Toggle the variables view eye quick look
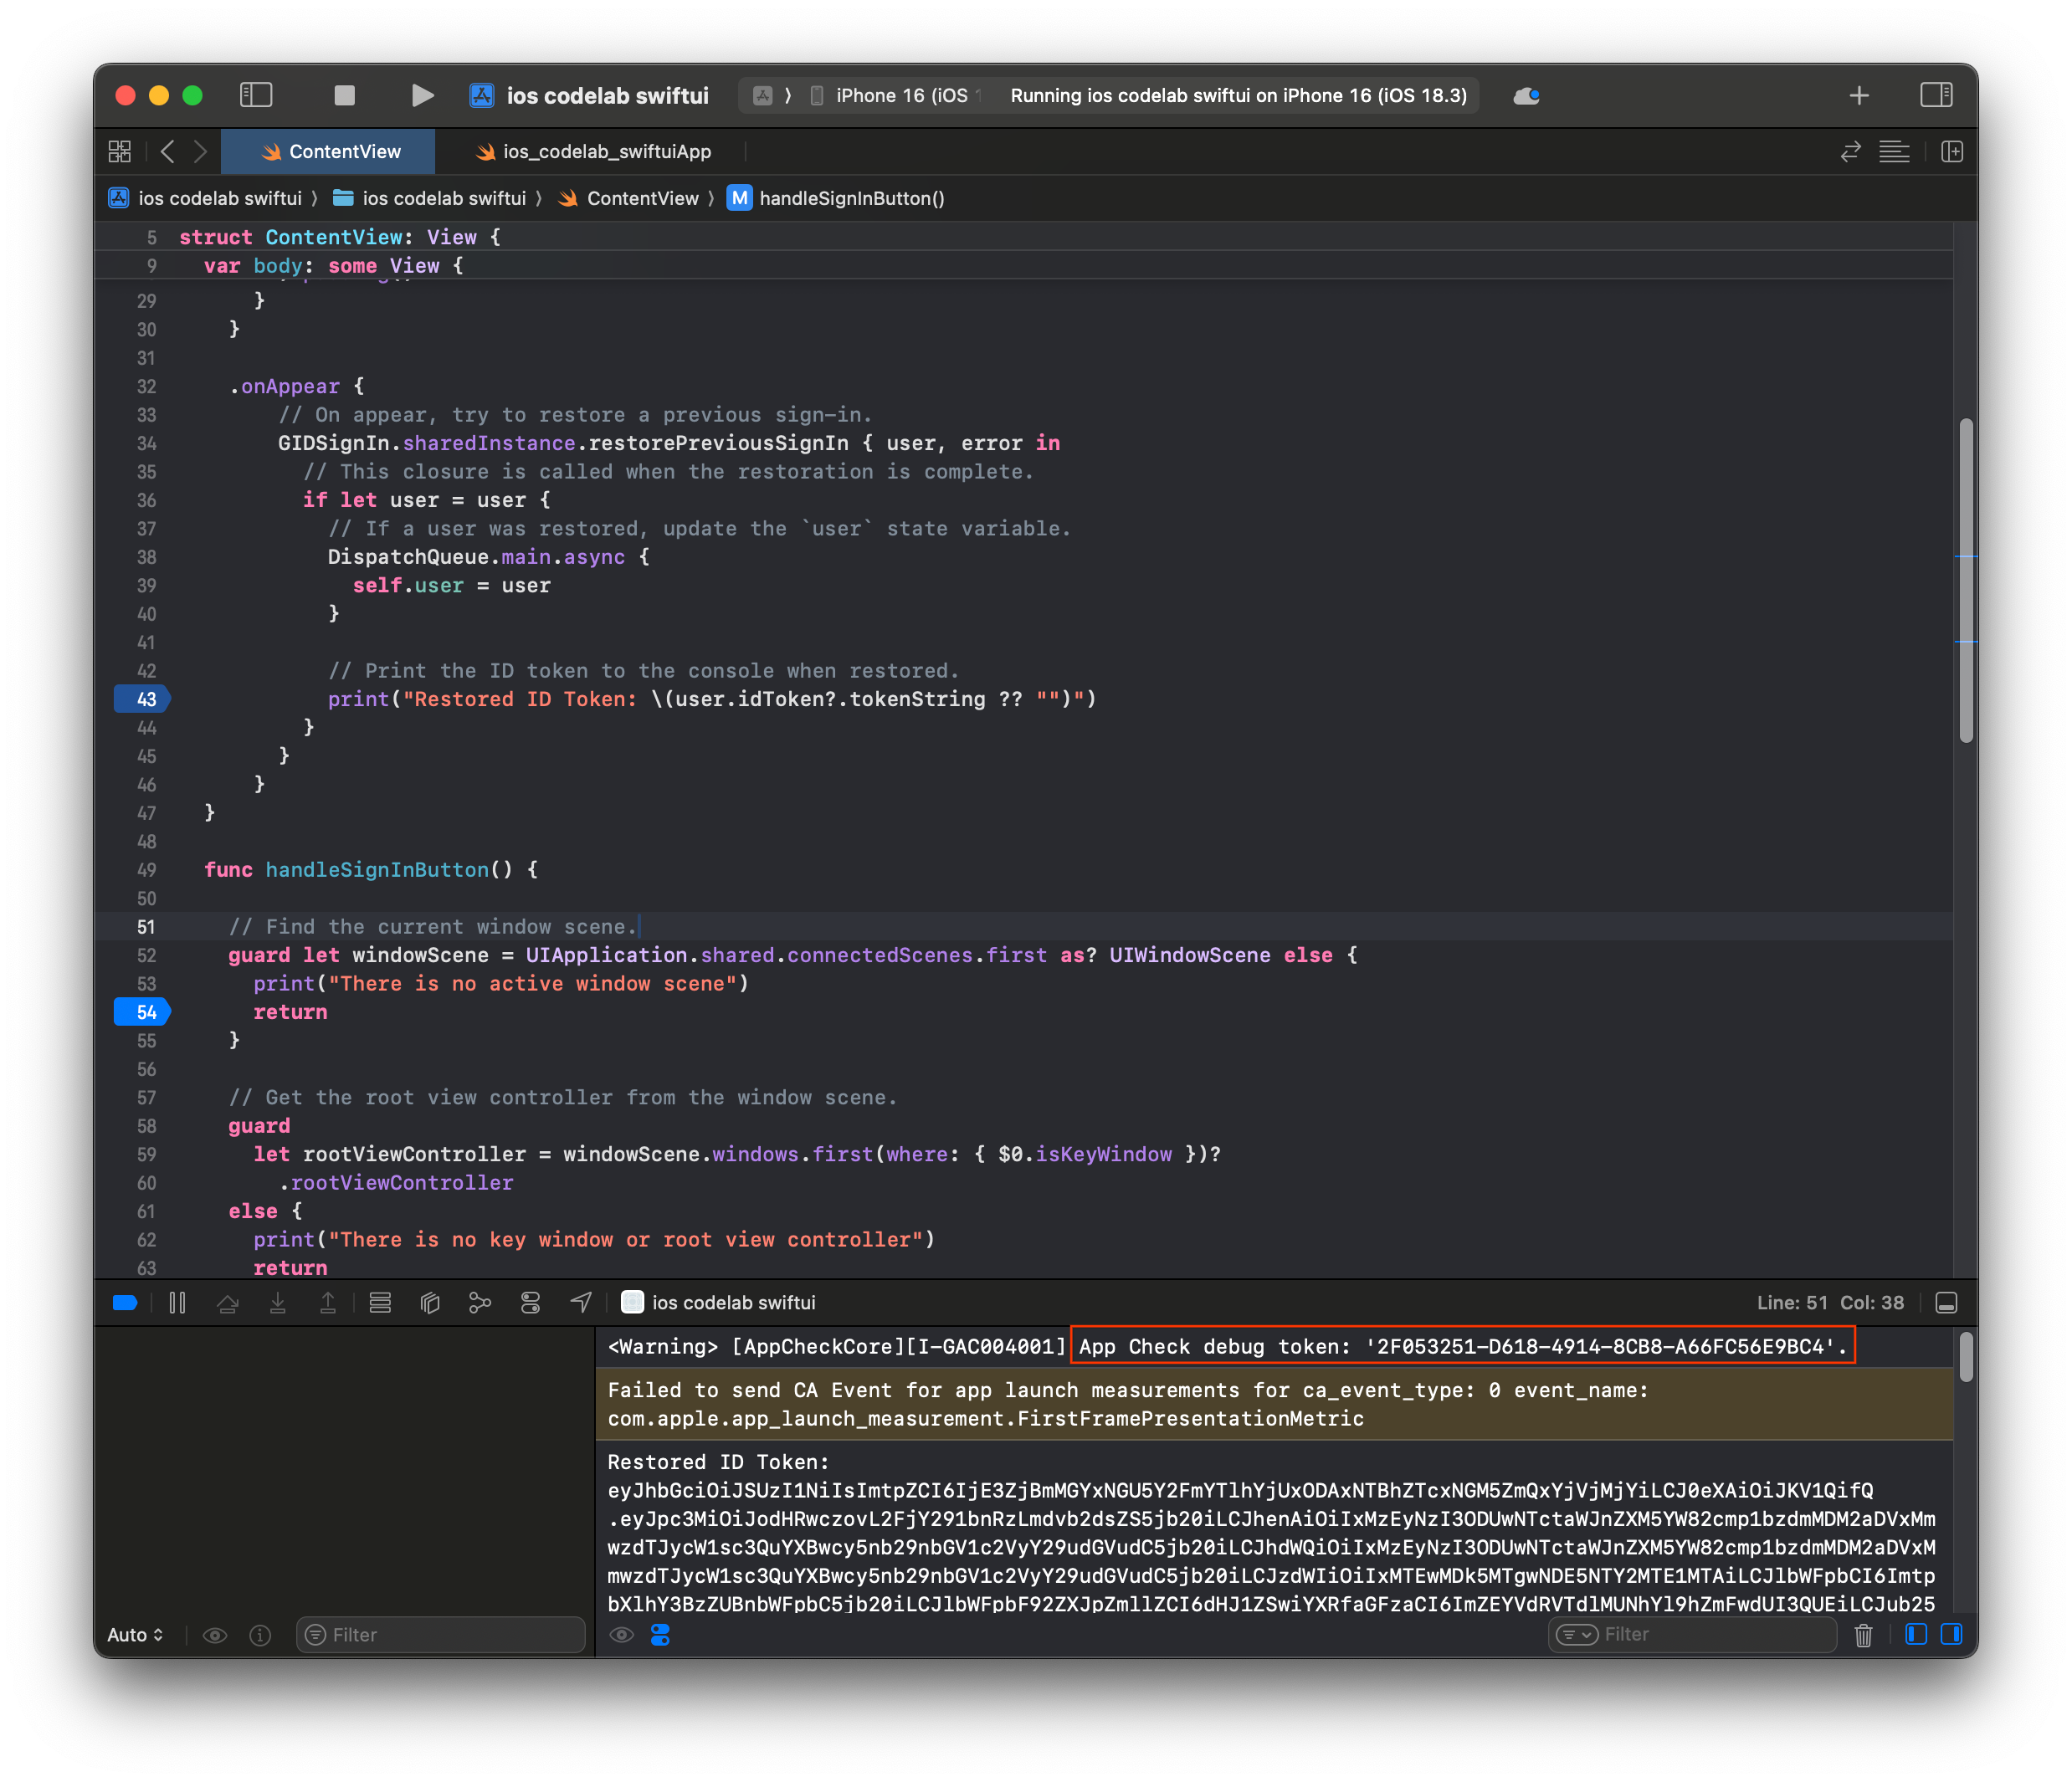 coord(215,1635)
